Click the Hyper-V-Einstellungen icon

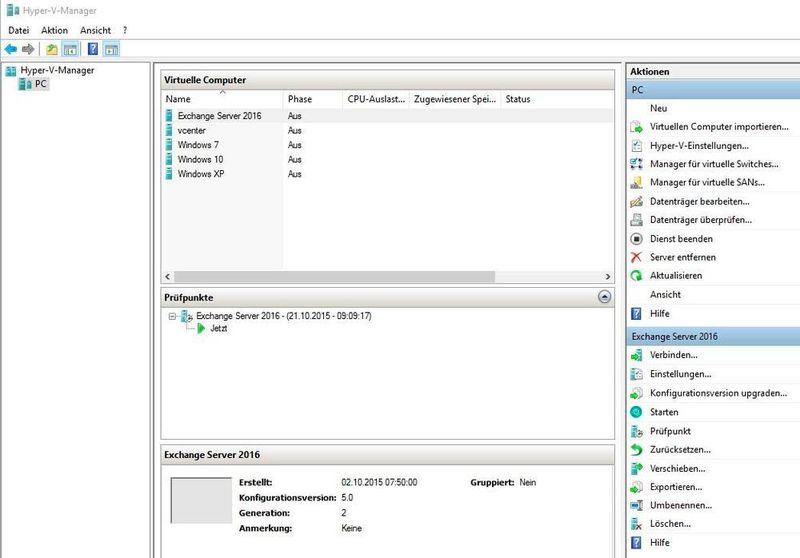[x=636, y=146]
